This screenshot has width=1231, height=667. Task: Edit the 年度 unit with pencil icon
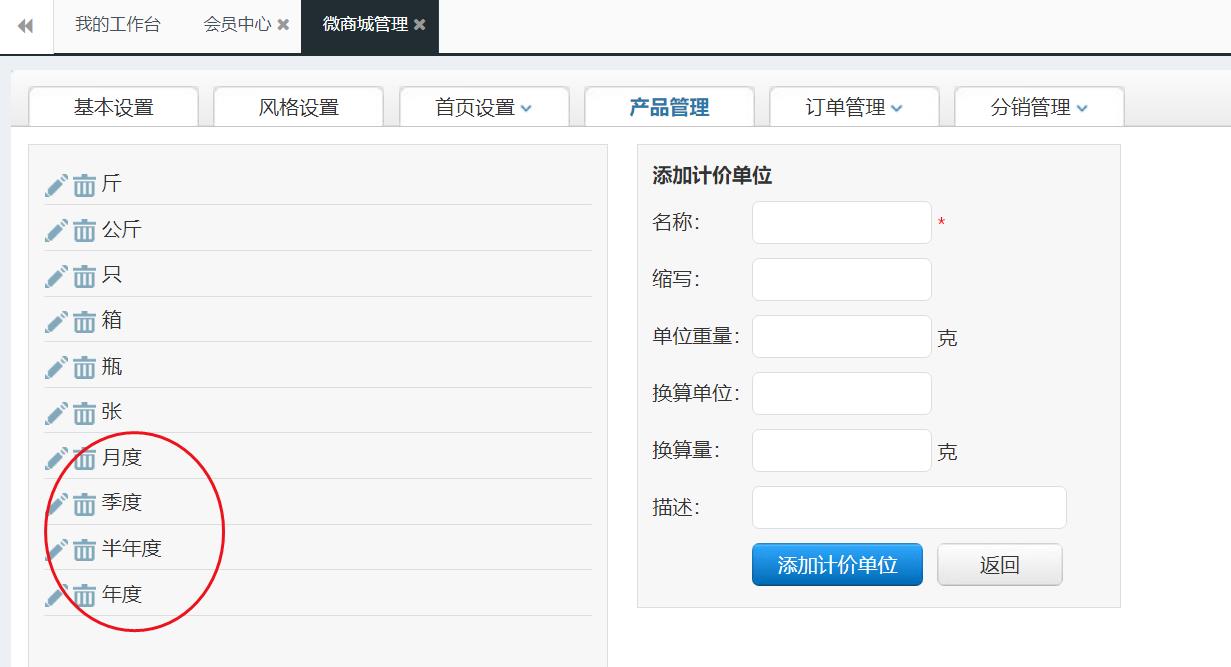[x=56, y=596]
